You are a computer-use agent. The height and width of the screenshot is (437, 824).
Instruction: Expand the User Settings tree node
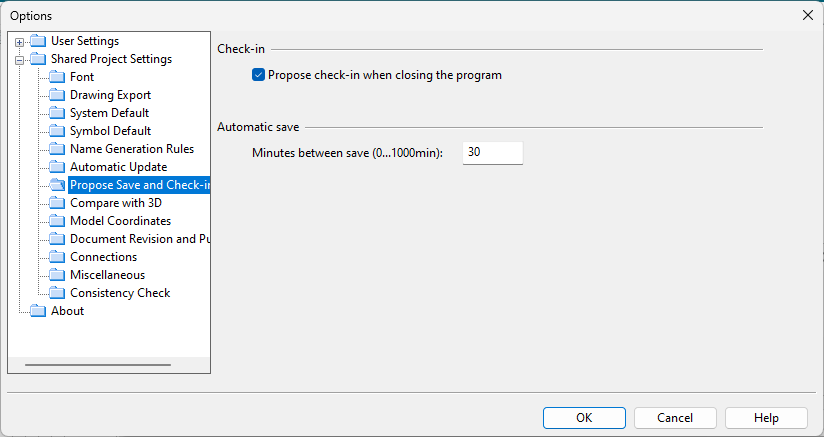(x=19, y=42)
